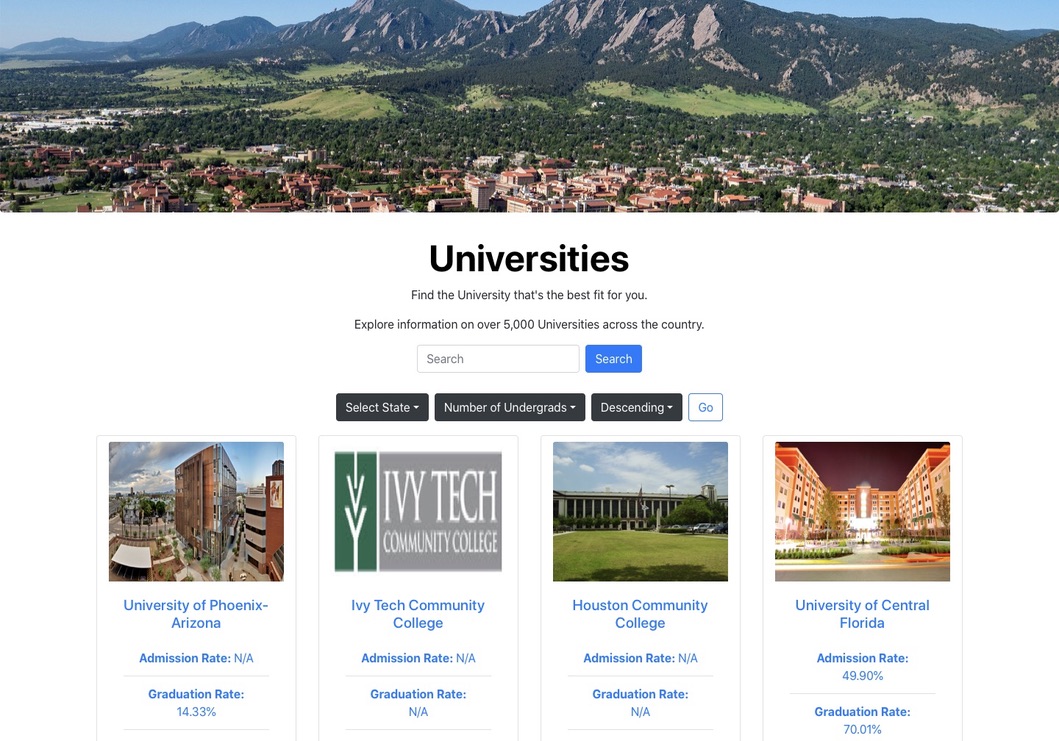This screenshot has width=1059, height=741.
Task: Click the Ivy Tech Community College logo
Action: [x=418, y=511]
